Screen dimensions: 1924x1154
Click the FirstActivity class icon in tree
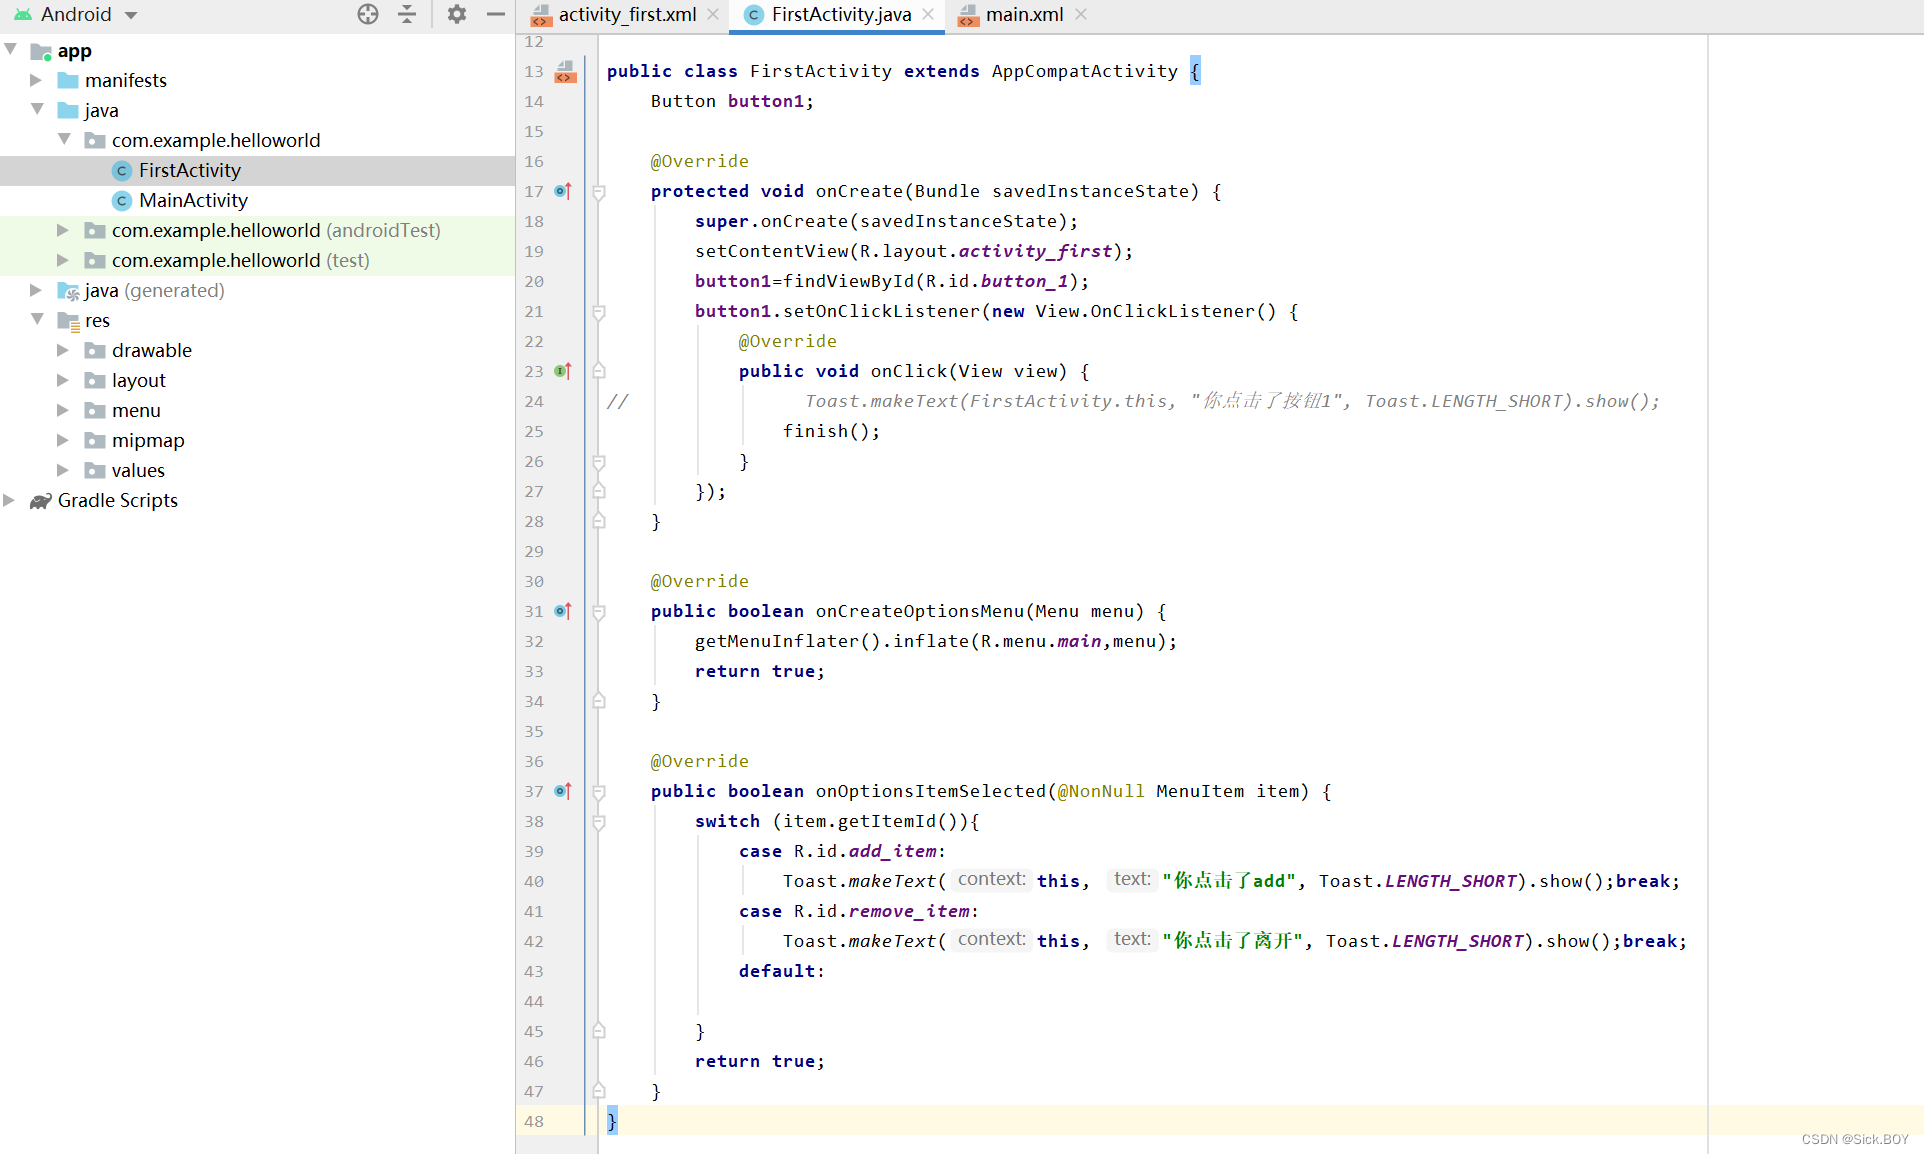click(122, 170)
